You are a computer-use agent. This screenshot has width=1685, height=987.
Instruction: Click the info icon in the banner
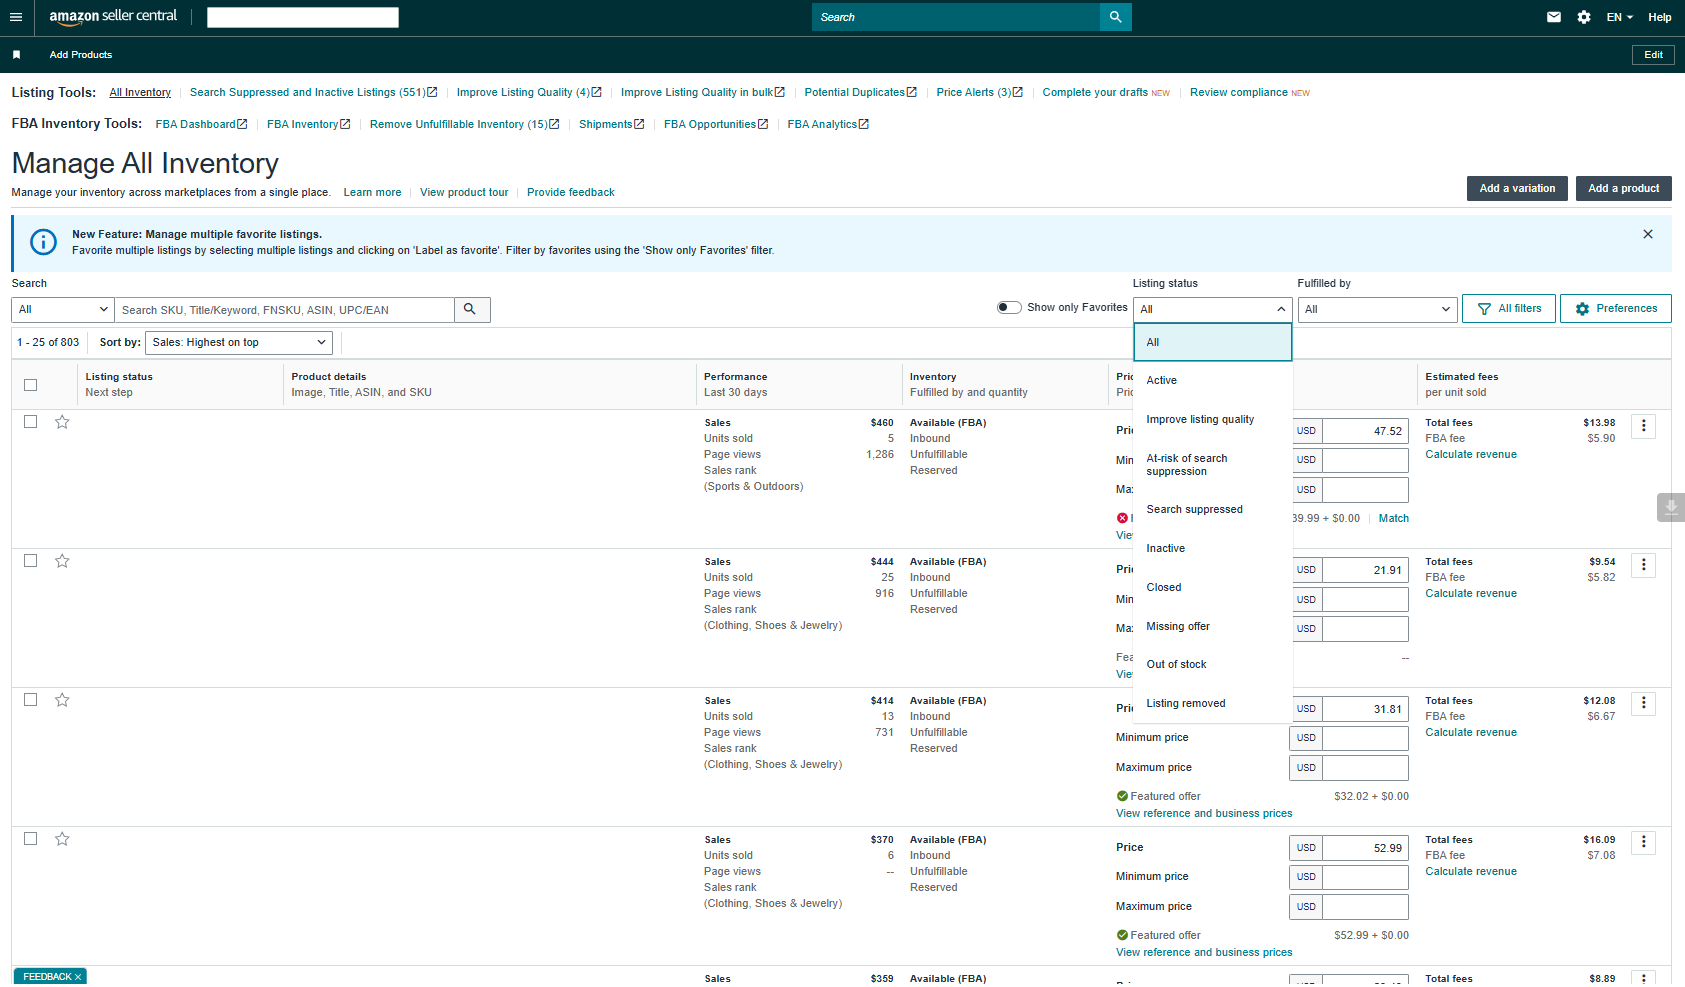click(x=43, y=242)
